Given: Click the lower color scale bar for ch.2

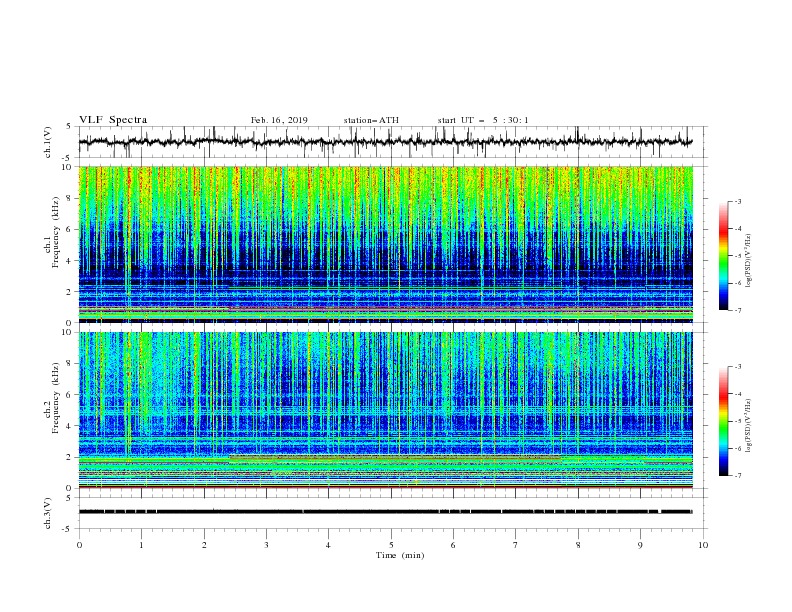Looking at the screenshot, I should click(x=723, y=421).
